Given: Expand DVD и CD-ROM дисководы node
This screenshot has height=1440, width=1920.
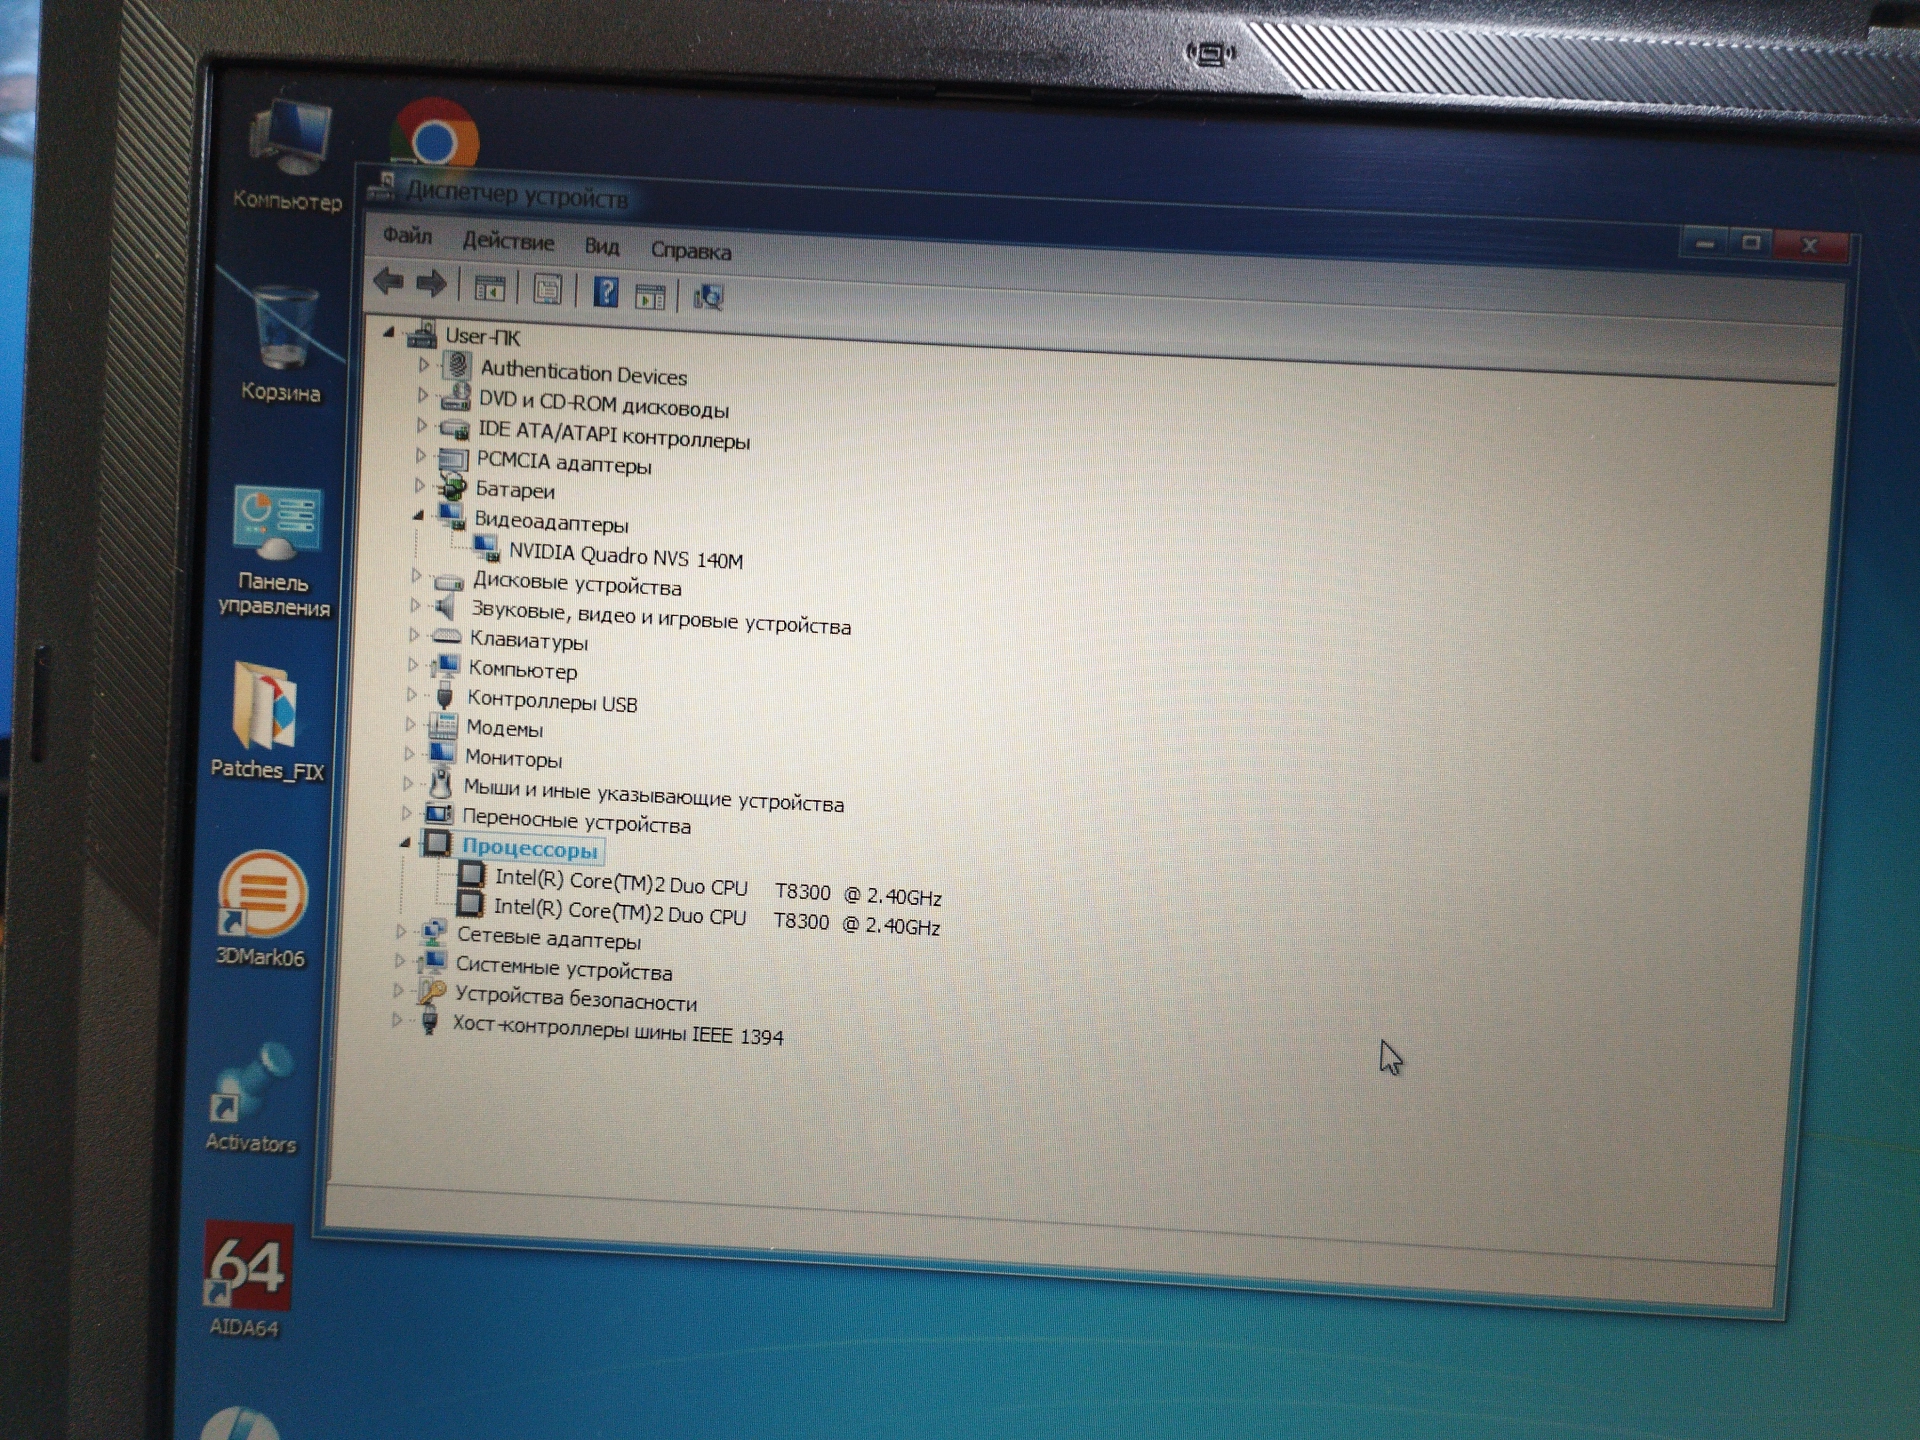Looking at the screenshot, I should pos(422,395).
